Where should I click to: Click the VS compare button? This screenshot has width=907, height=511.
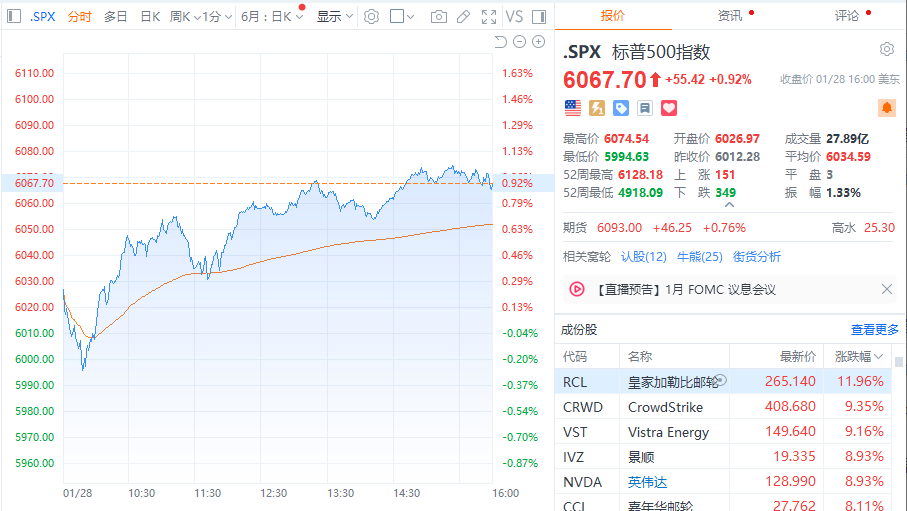514,17
